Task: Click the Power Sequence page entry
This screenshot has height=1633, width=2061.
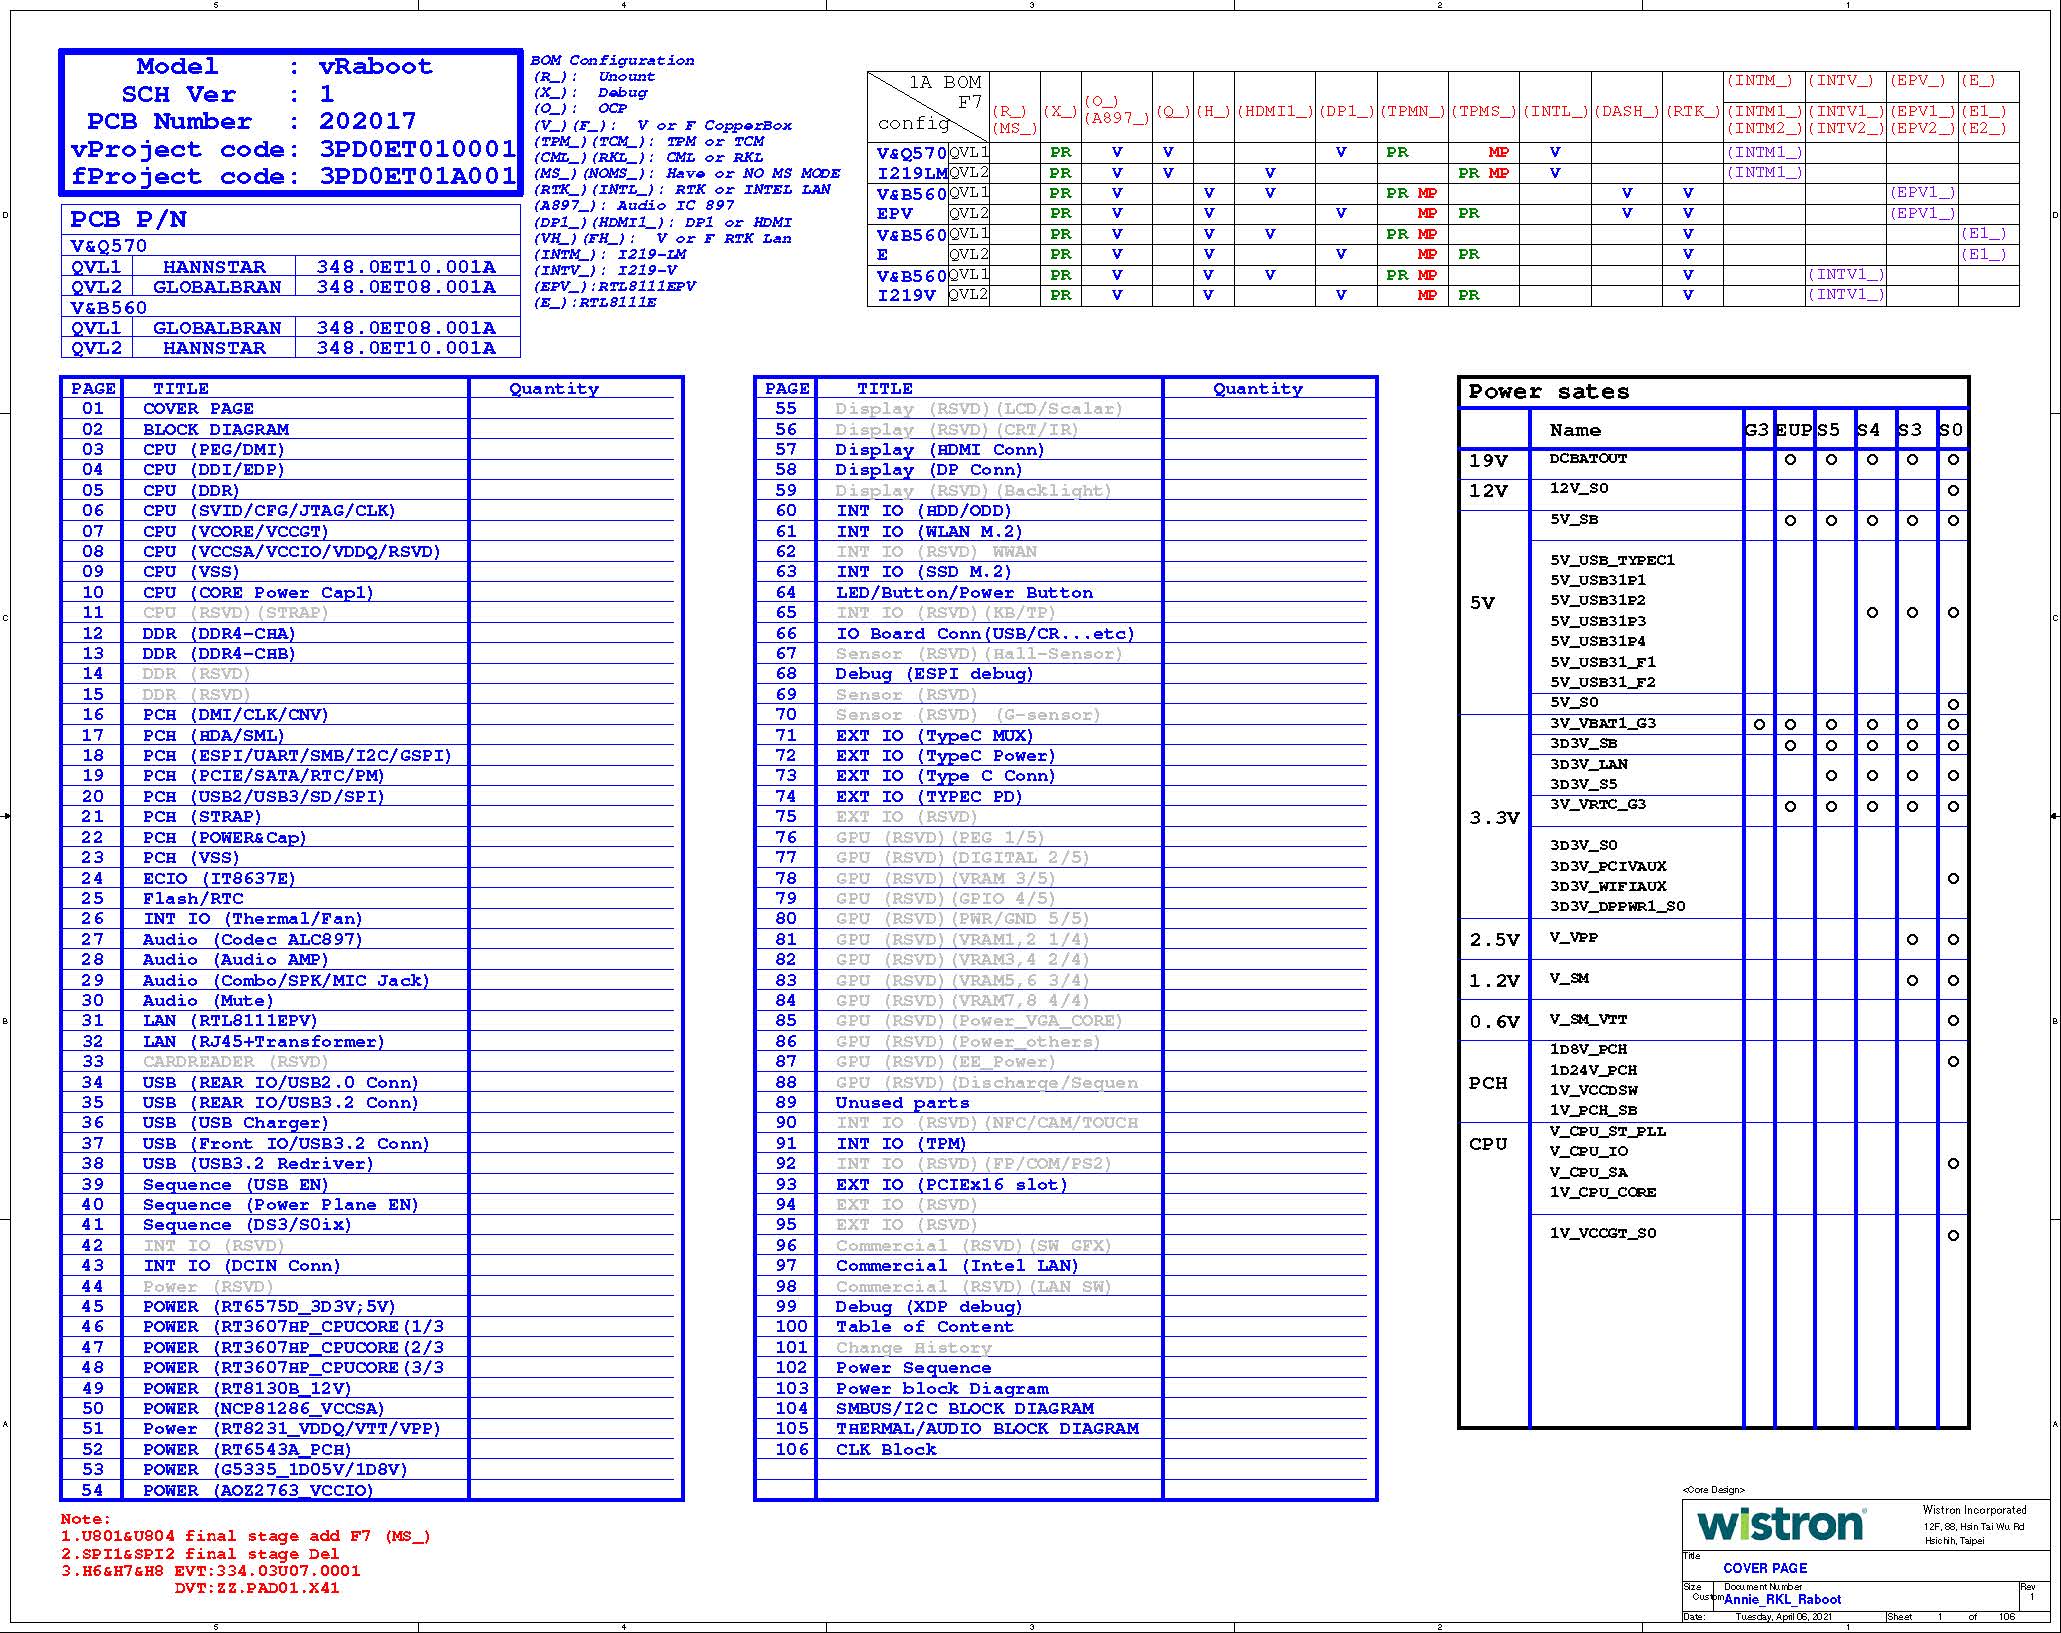Action: click(913, 1367)
